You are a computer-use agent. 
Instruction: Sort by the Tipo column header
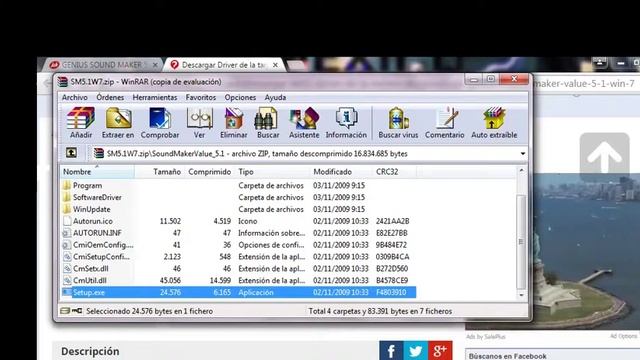pyautogui.click(x=272, y=172)
